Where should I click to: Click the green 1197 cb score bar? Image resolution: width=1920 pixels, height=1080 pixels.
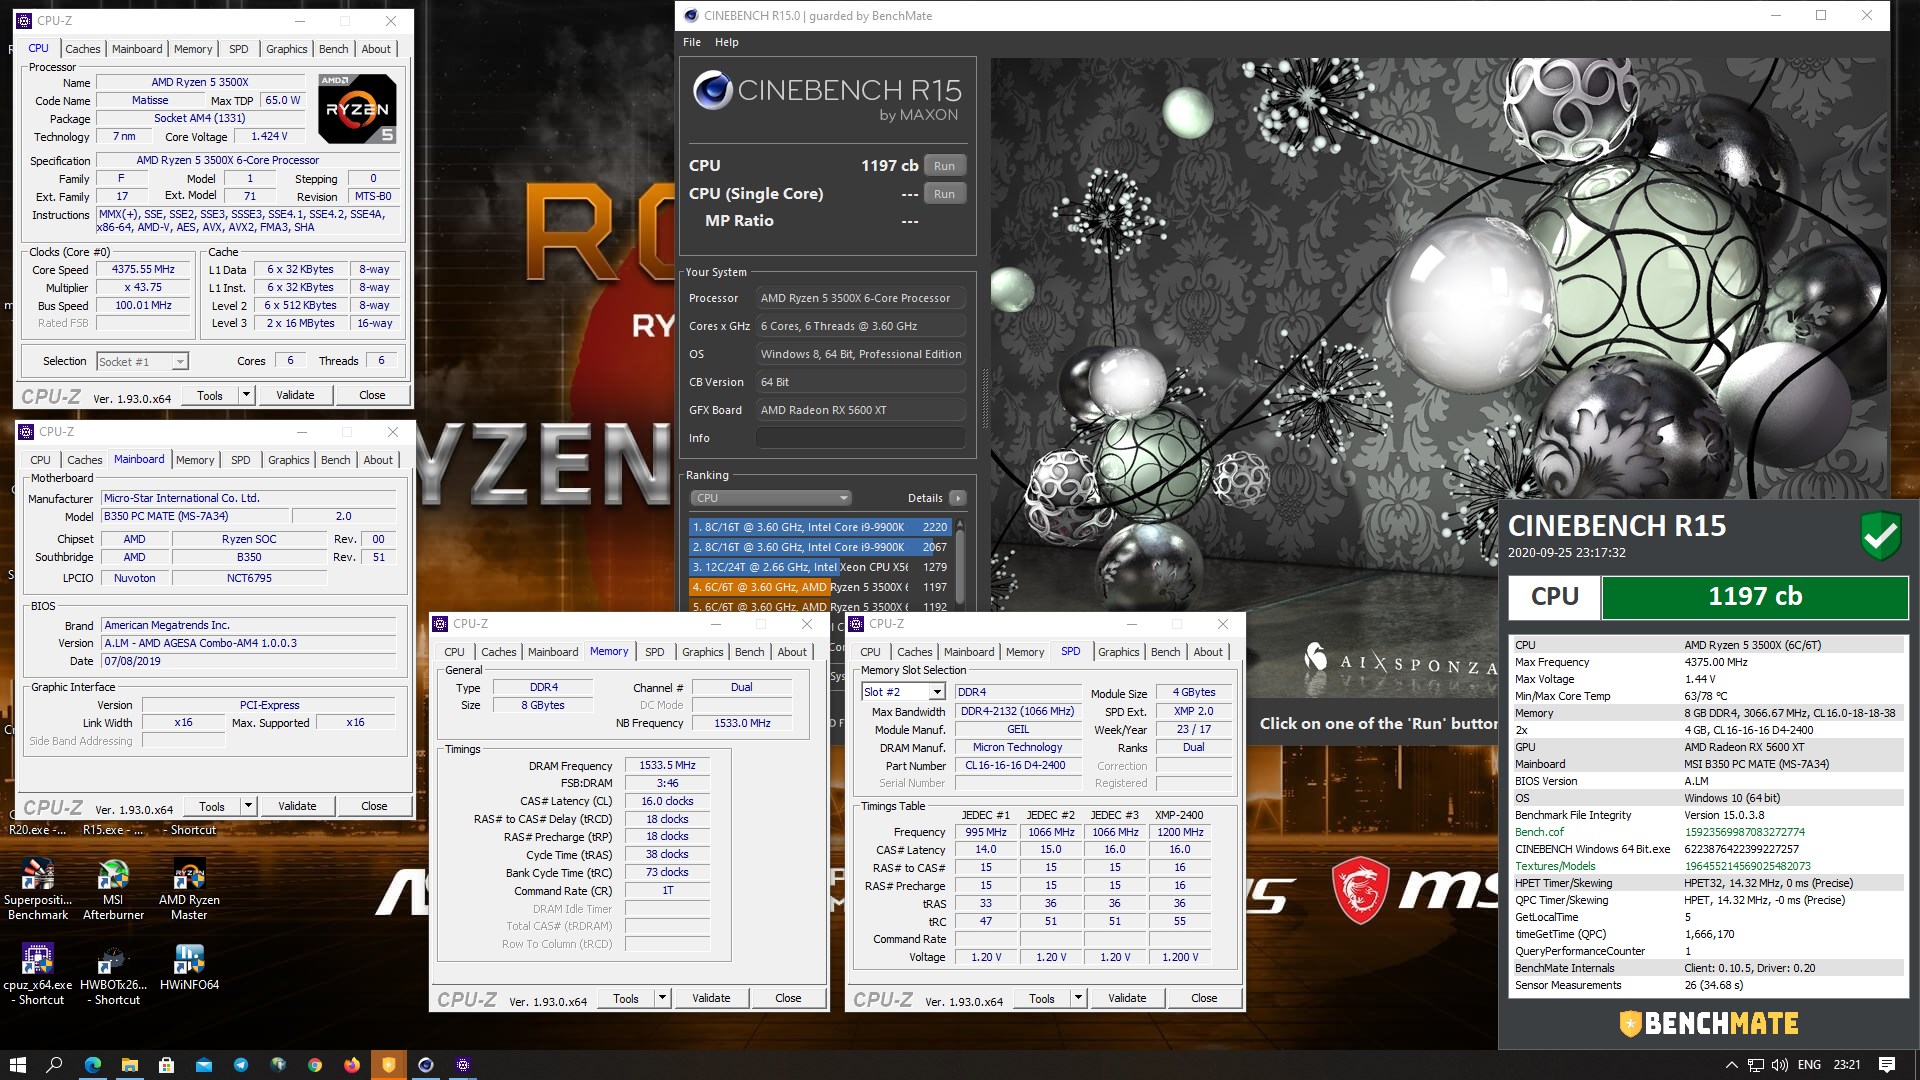pos(1755,597)
